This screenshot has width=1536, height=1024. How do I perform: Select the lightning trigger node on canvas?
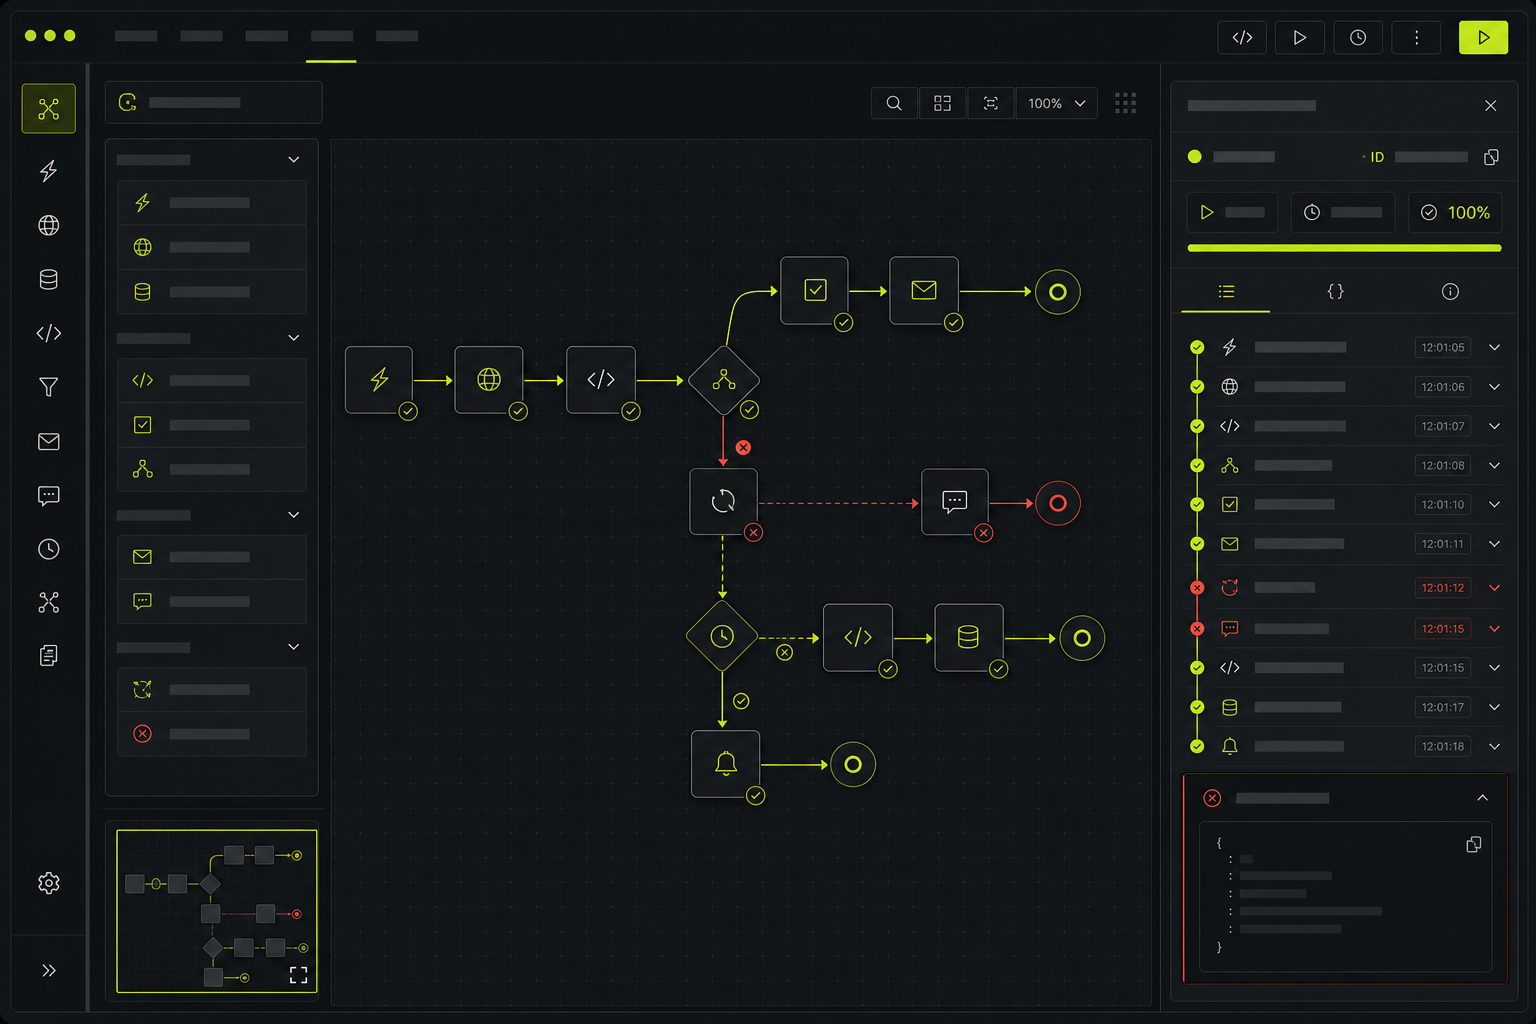tap(379, 380)
